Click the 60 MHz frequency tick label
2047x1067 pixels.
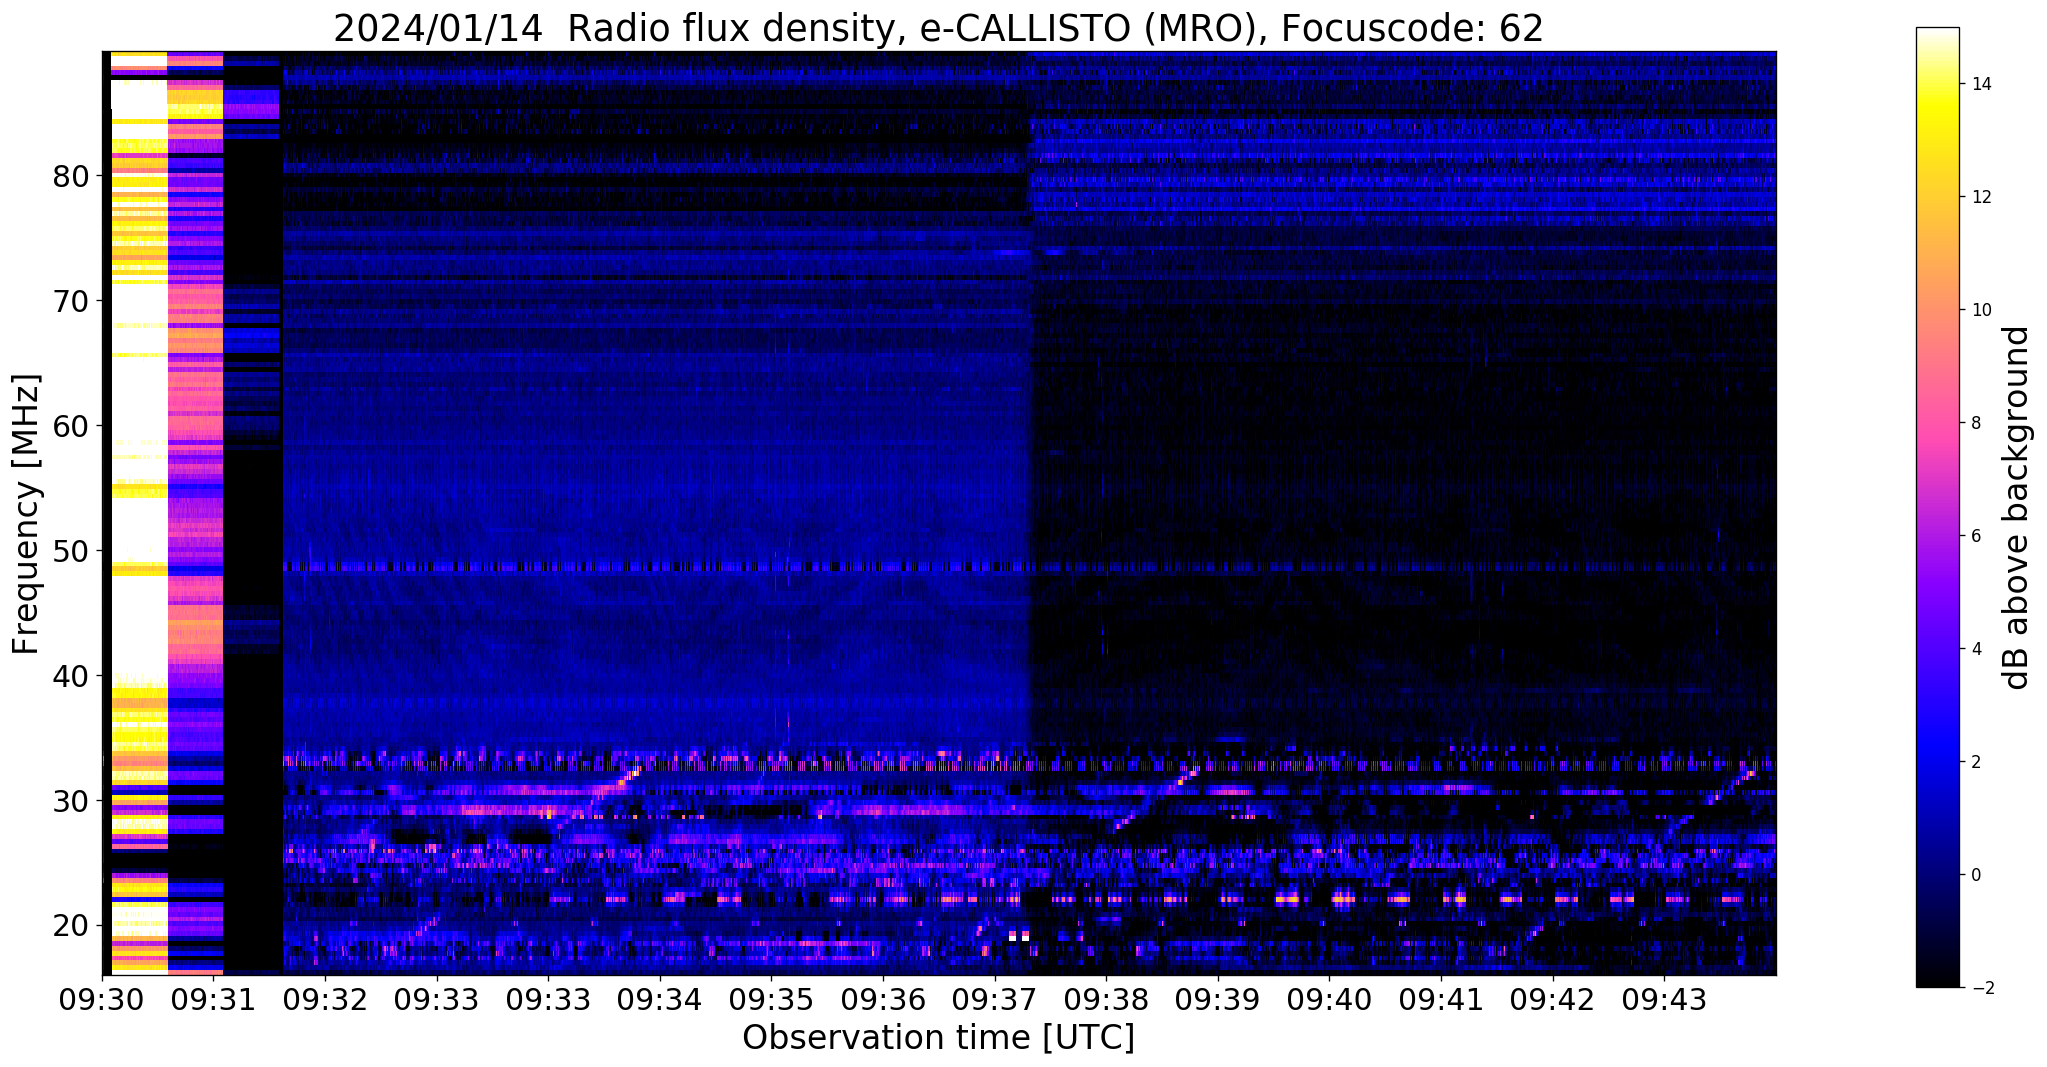click(x=71, y=426)
